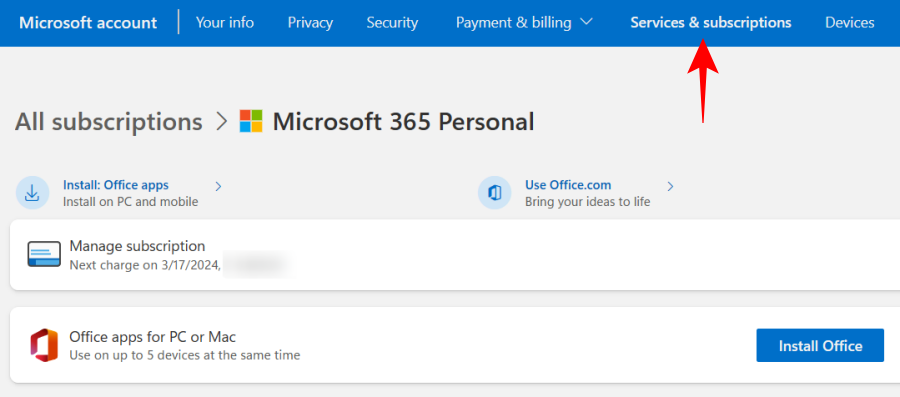The width and height of the screenshot is (900, 397).
Task: Go back to All subscriptions breadcrumb
Action: coord(108,122)
